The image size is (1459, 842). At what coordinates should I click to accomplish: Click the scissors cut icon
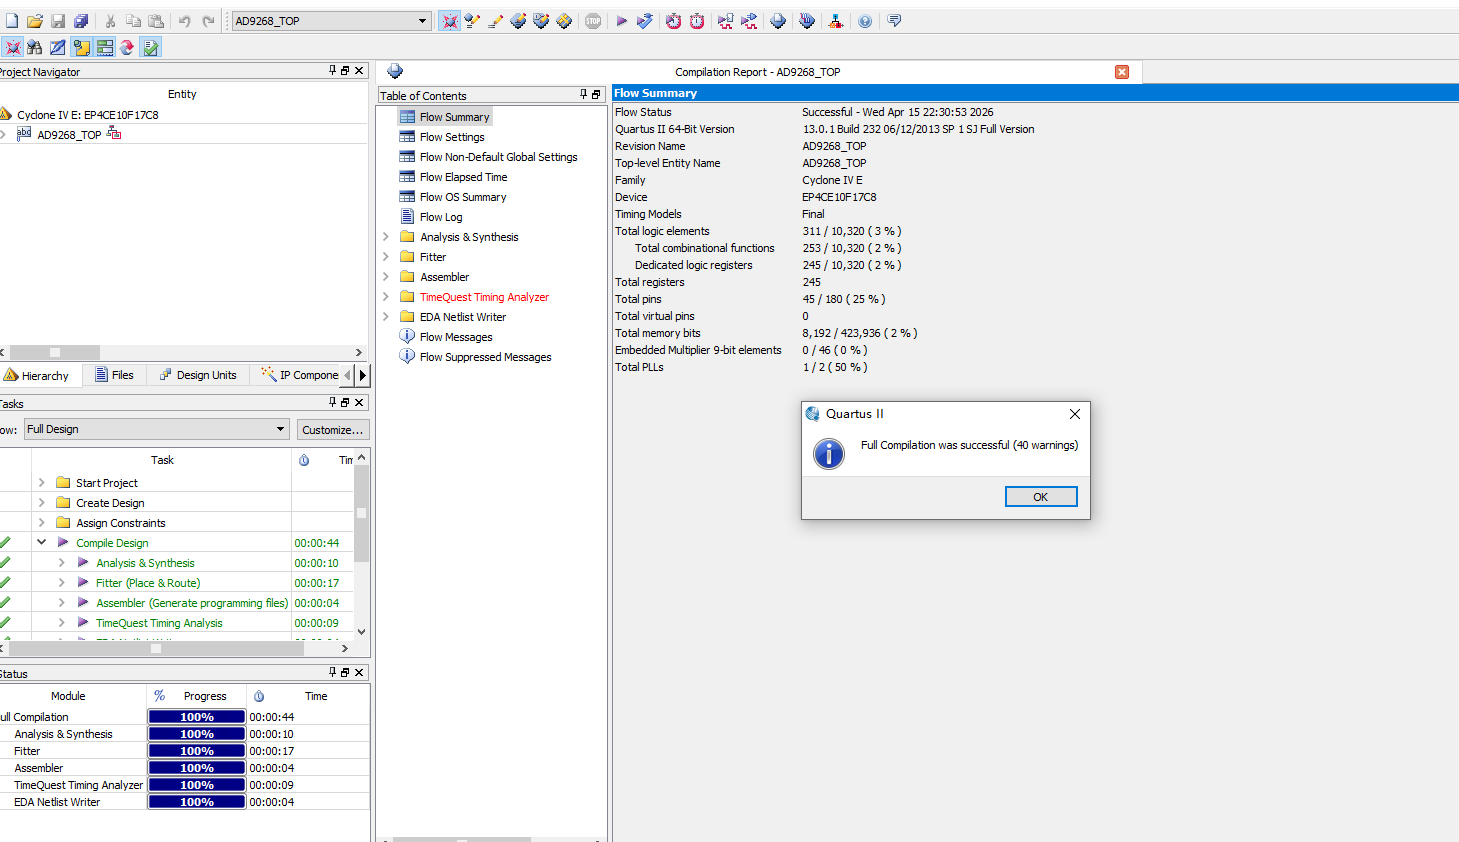coord(110,21)
